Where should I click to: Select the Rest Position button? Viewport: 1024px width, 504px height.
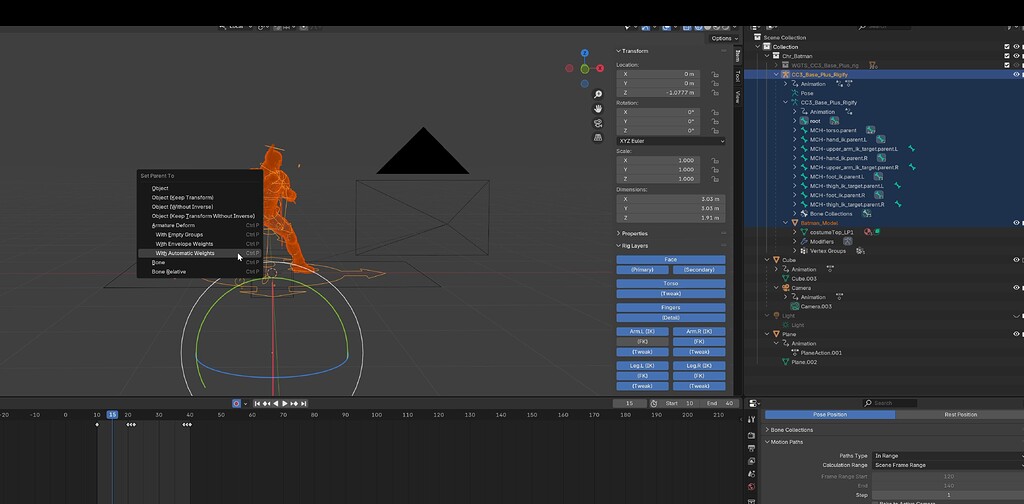pyautogui.click(x=960, y=415)
